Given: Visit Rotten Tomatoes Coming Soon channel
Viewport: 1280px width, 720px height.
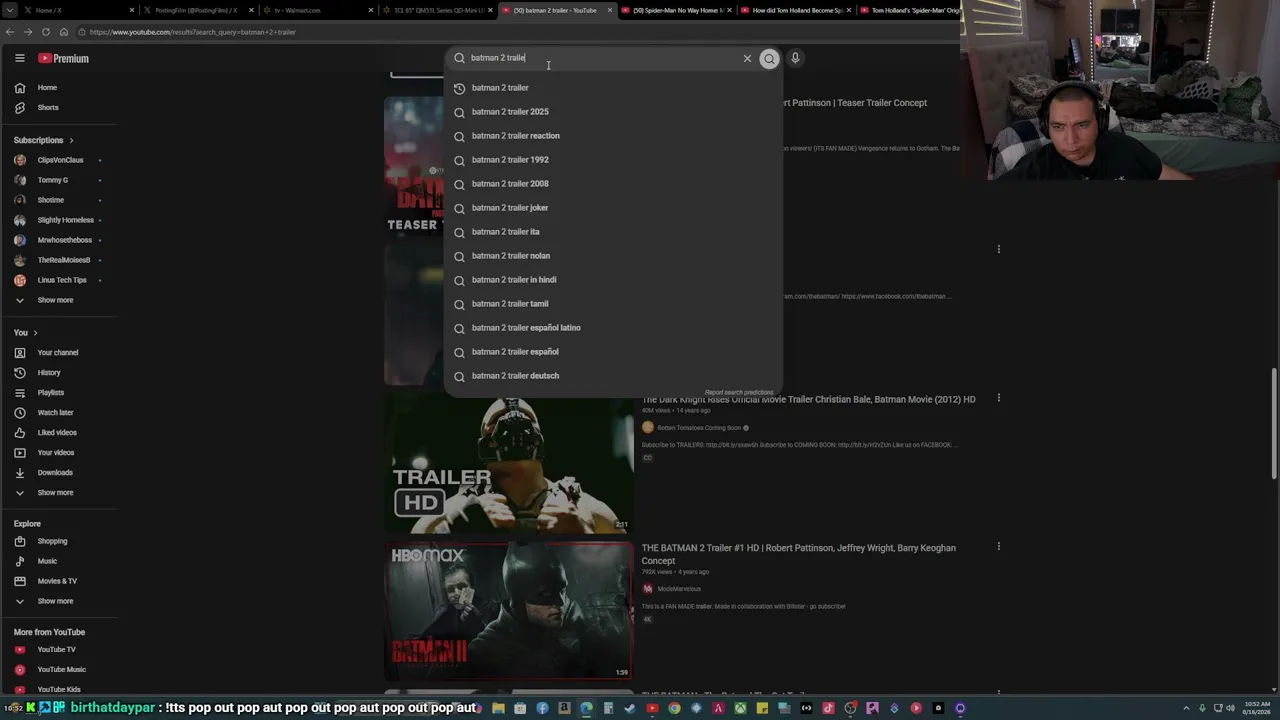Looking at the screenshot, I should tap(699, 428).
